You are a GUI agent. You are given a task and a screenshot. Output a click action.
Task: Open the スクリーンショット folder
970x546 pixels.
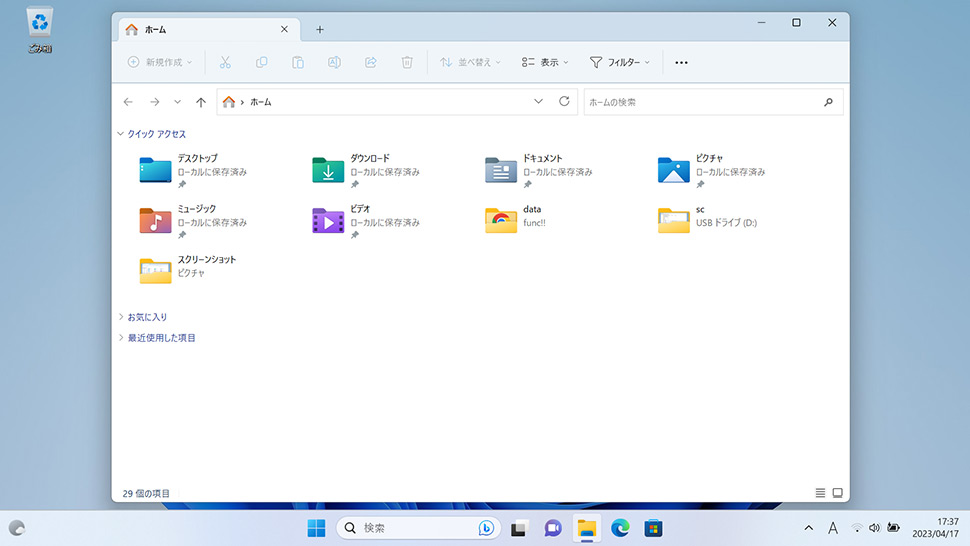(188, 269)
